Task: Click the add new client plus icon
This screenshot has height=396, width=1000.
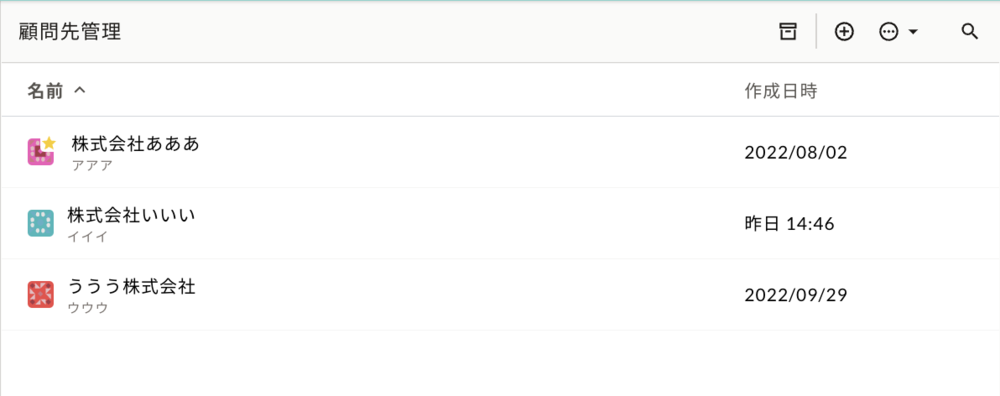Action: coord(844,31)
